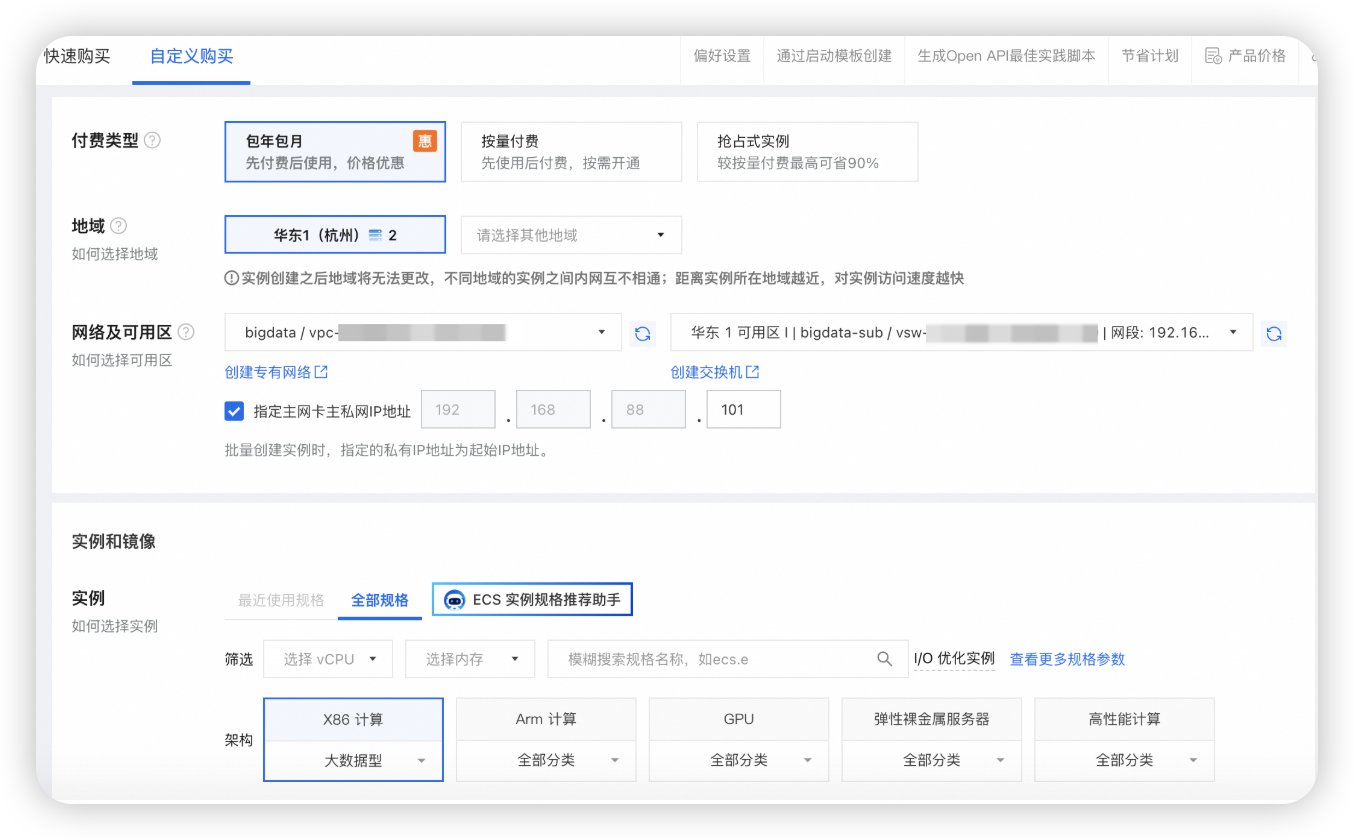
Task: Click the refresh icon beside the vswitch selector
Action: (1274, 332)
